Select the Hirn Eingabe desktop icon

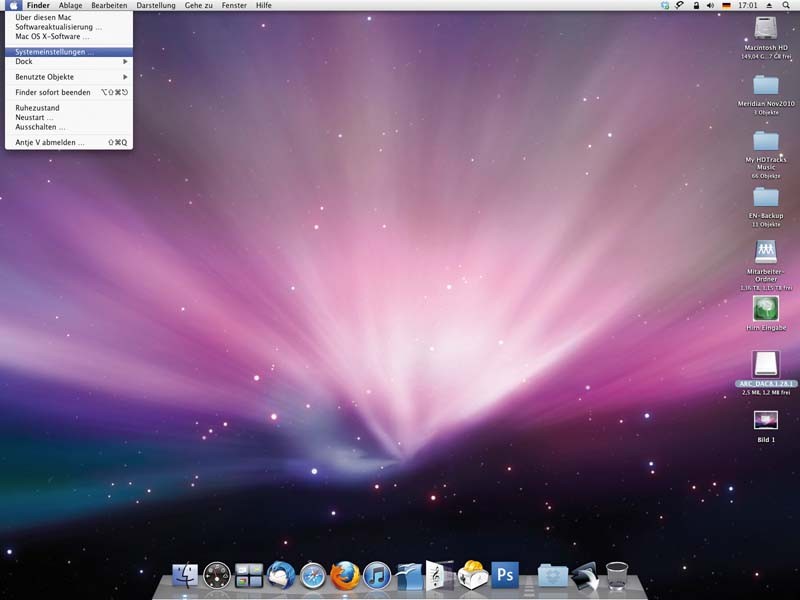[x=766, y=308]
